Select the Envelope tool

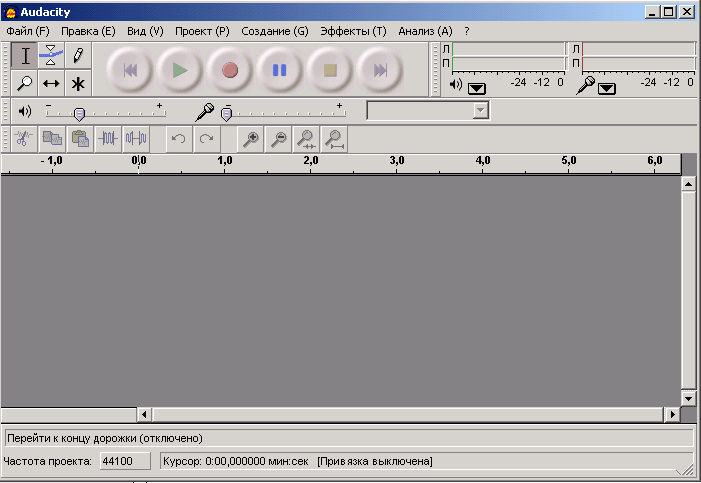(x=51, y=56)
